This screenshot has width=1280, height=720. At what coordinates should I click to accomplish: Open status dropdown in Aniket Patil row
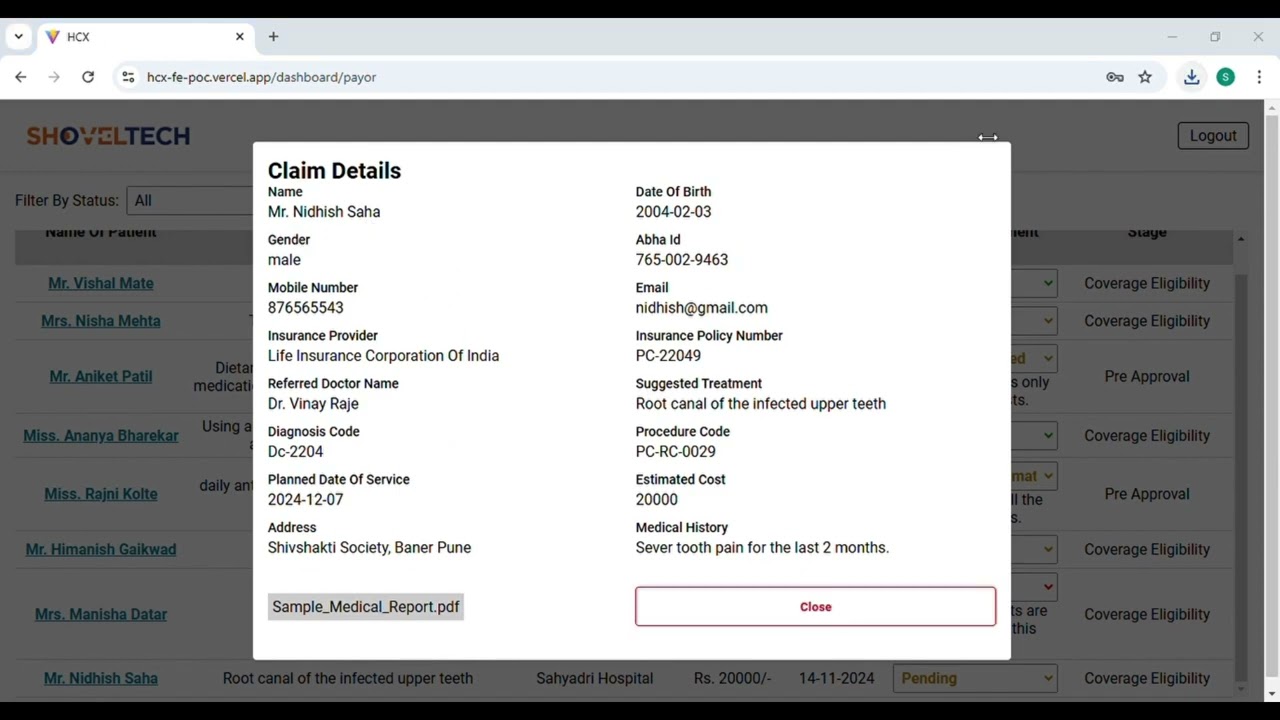click(x=1034, y=358)
